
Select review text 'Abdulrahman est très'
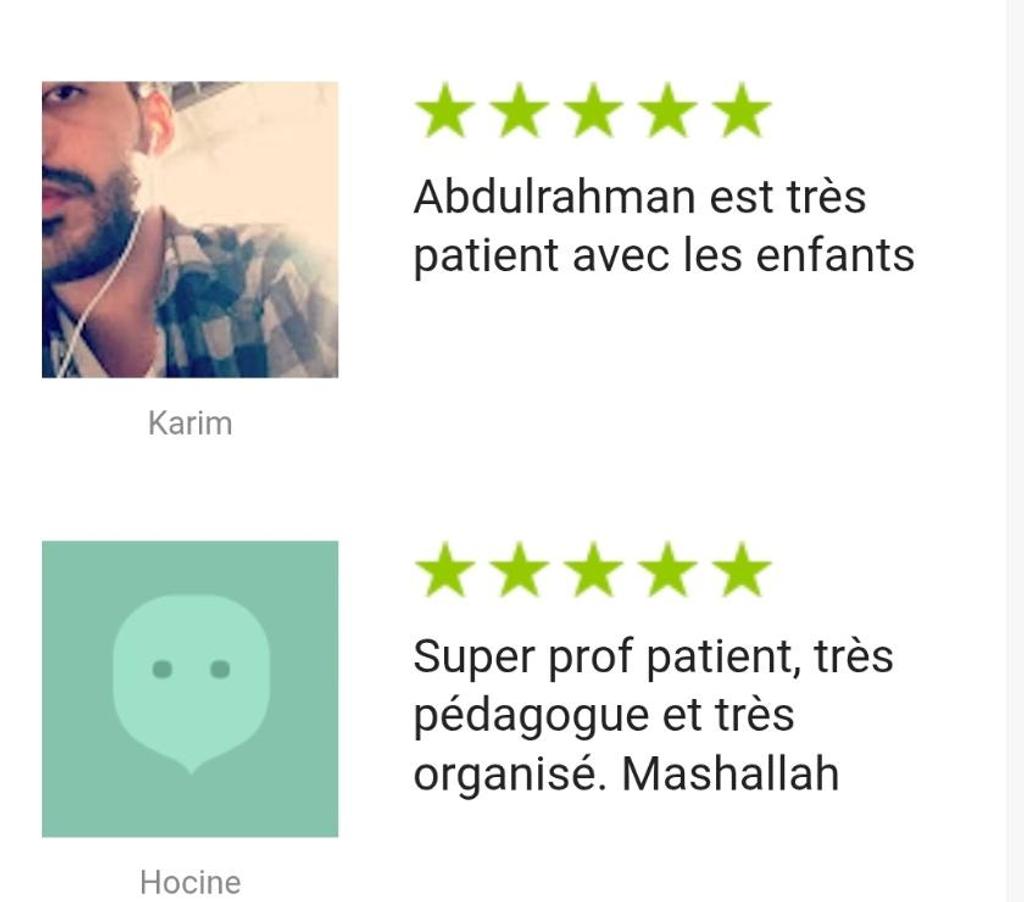click(640, 196)
